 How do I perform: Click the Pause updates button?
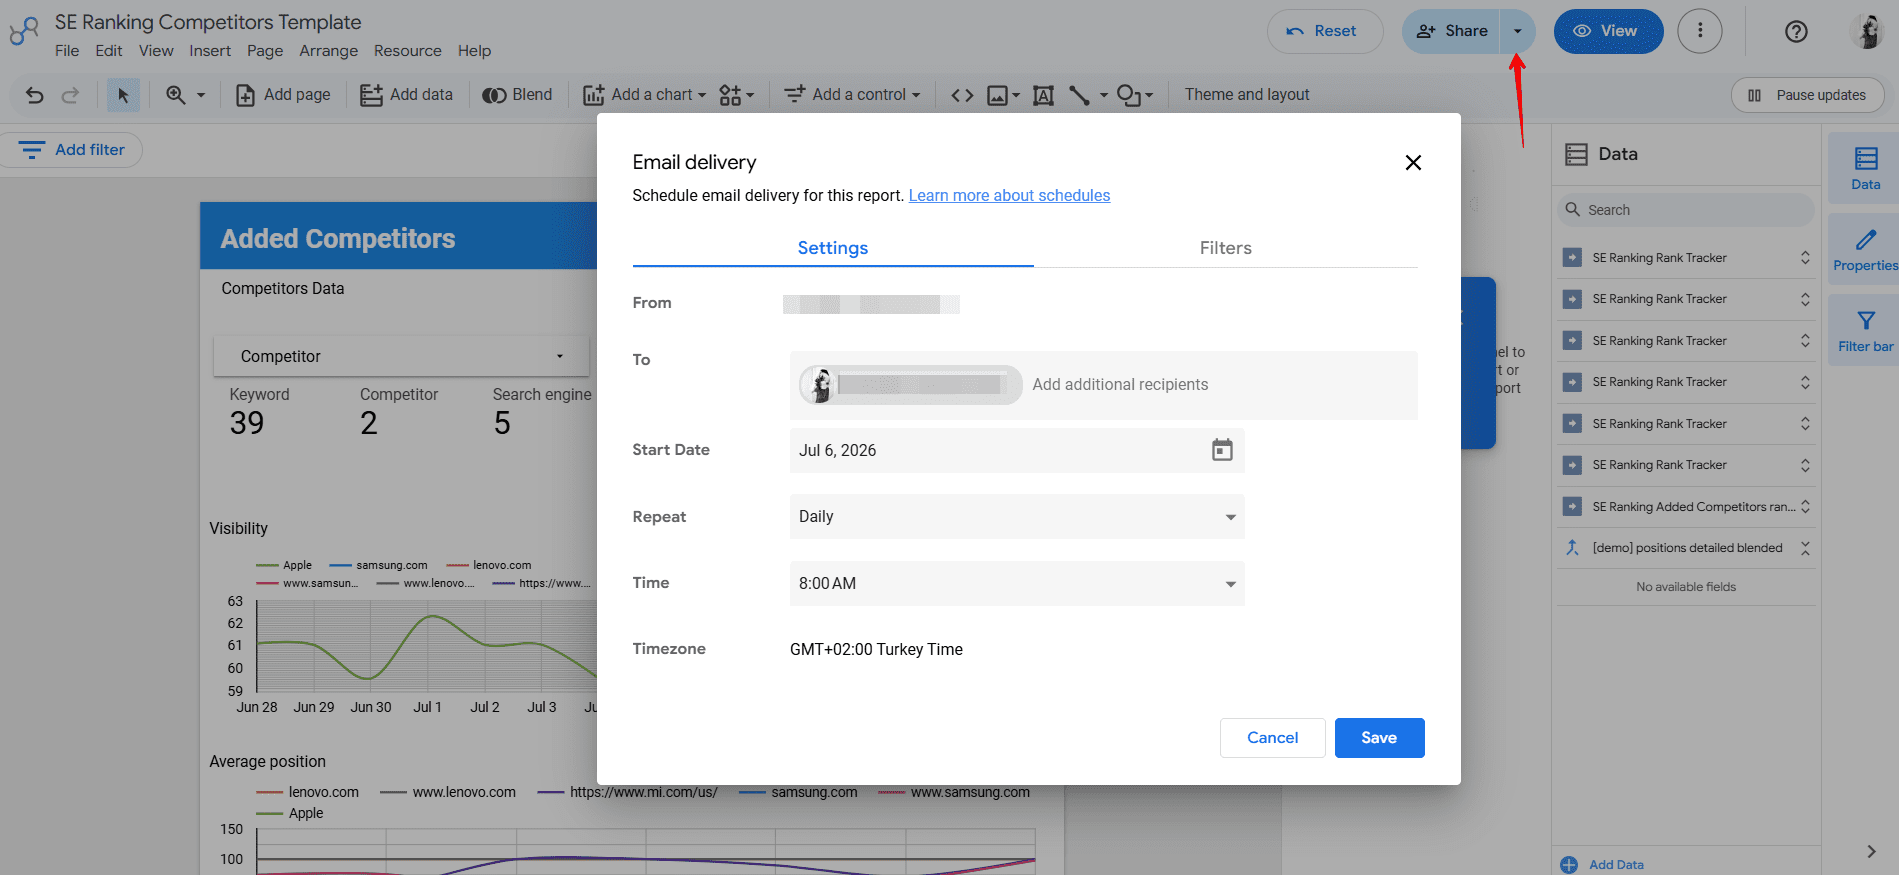pyautogui.click(x=1807, y=95)
